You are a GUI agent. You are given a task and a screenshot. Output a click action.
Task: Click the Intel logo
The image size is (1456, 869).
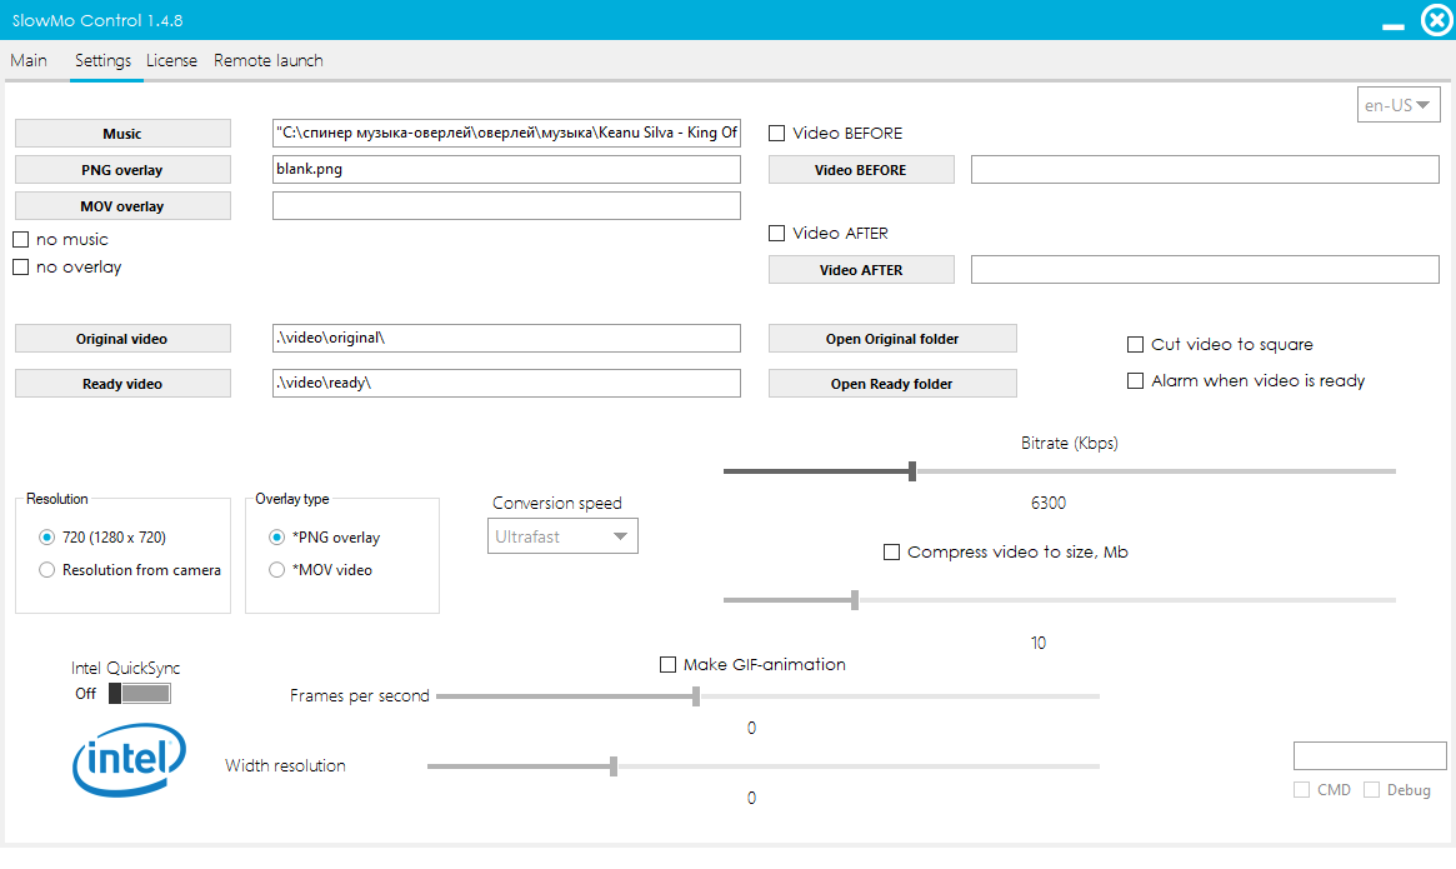coord(129,760)
